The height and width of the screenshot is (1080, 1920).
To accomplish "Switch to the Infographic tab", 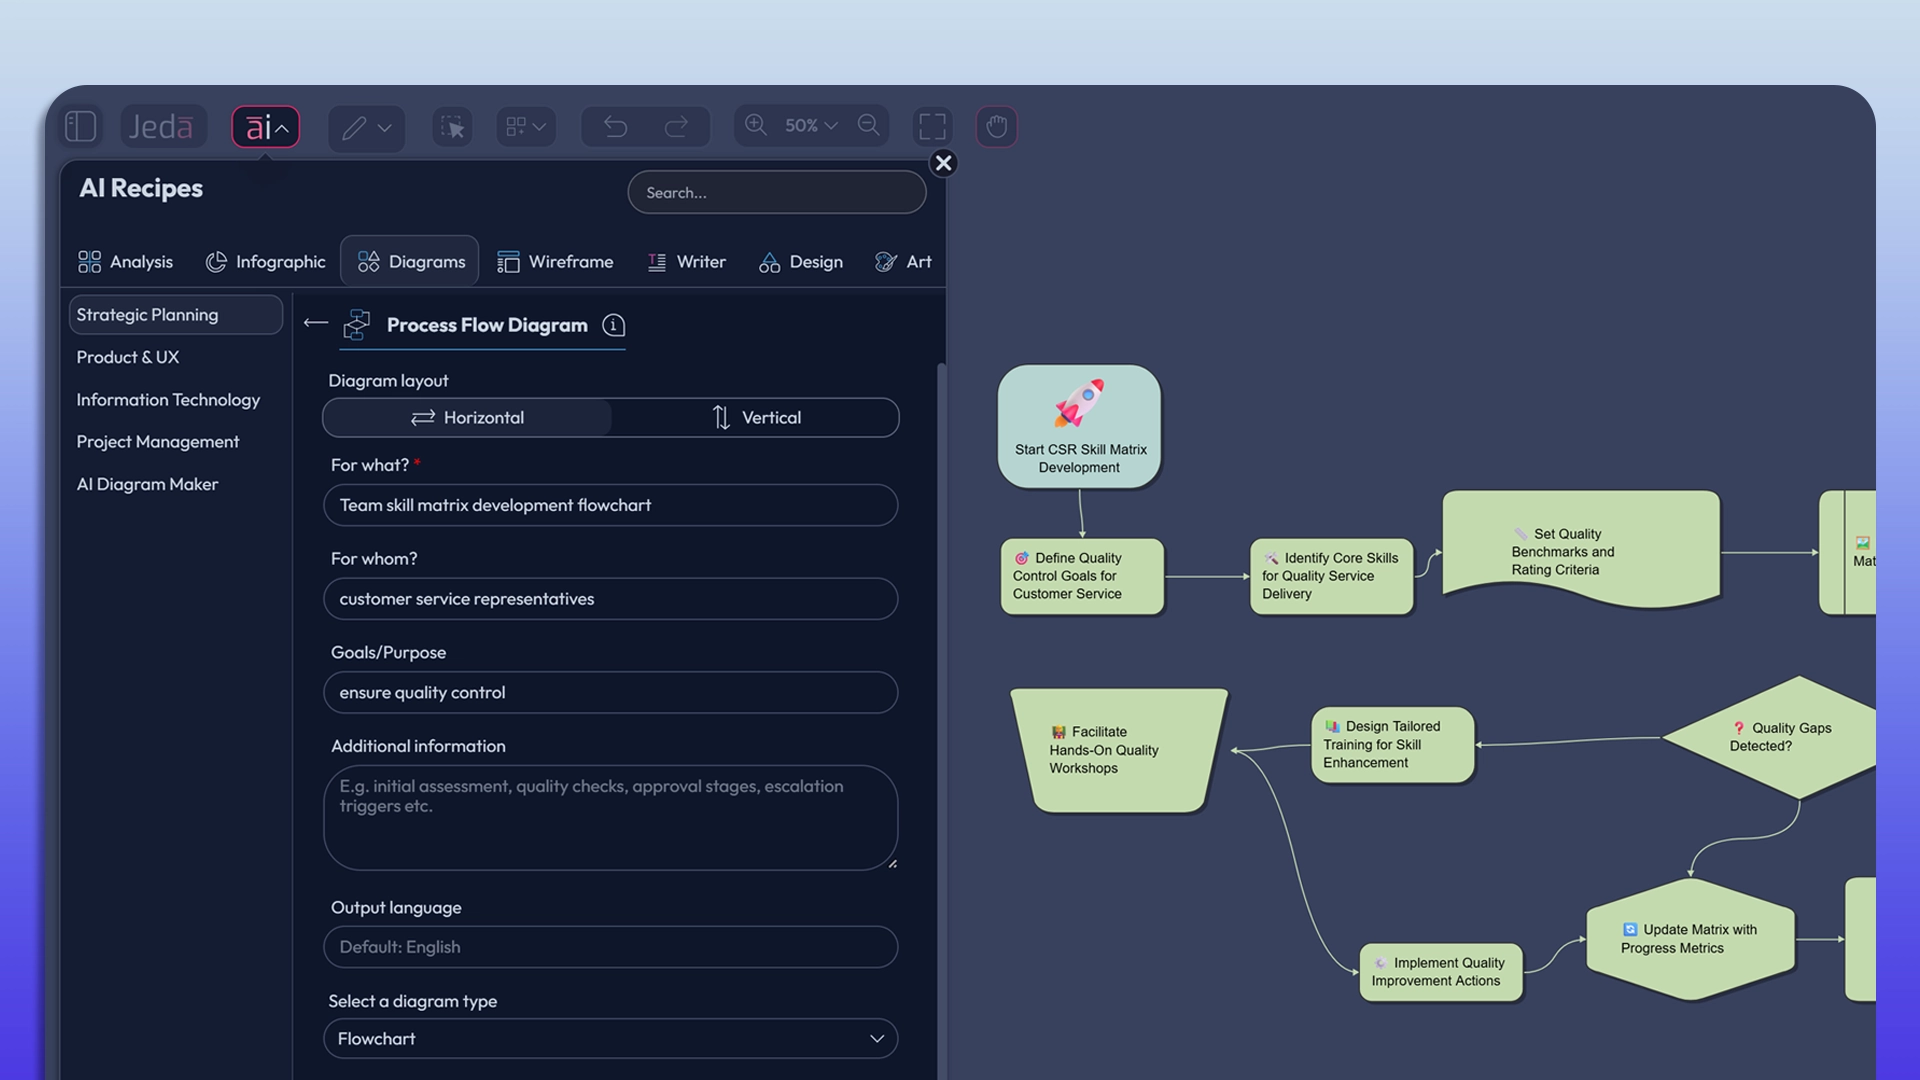I will coord(266,262).
